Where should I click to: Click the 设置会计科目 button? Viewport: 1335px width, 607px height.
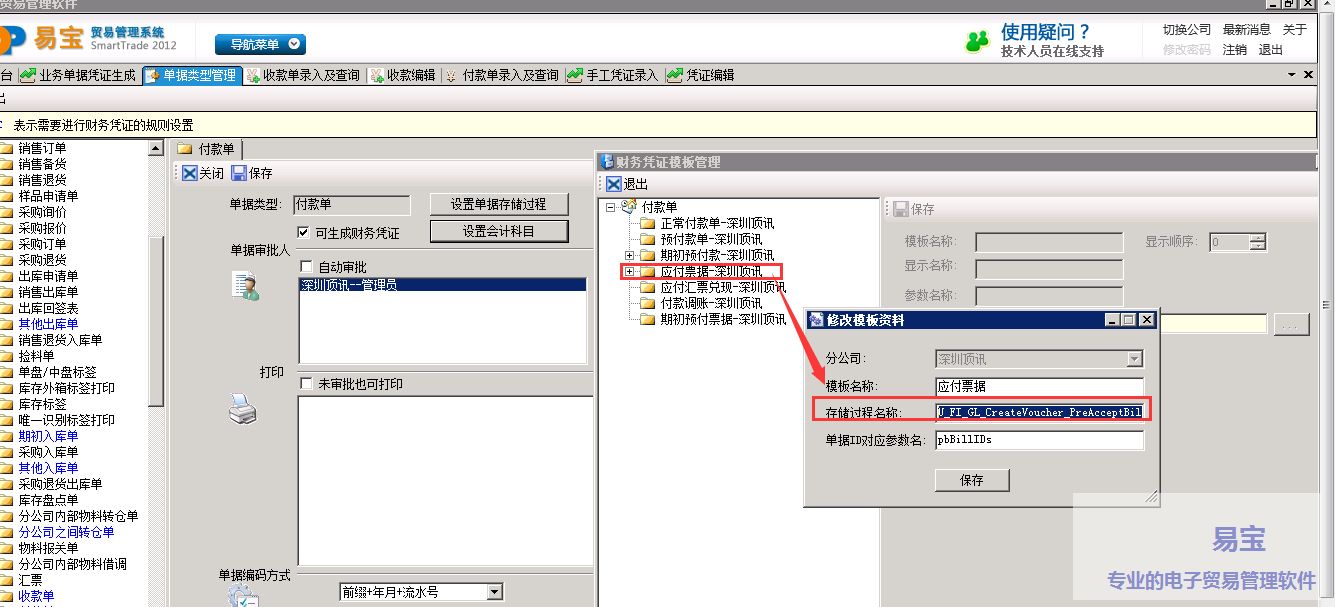coord(499,231)
